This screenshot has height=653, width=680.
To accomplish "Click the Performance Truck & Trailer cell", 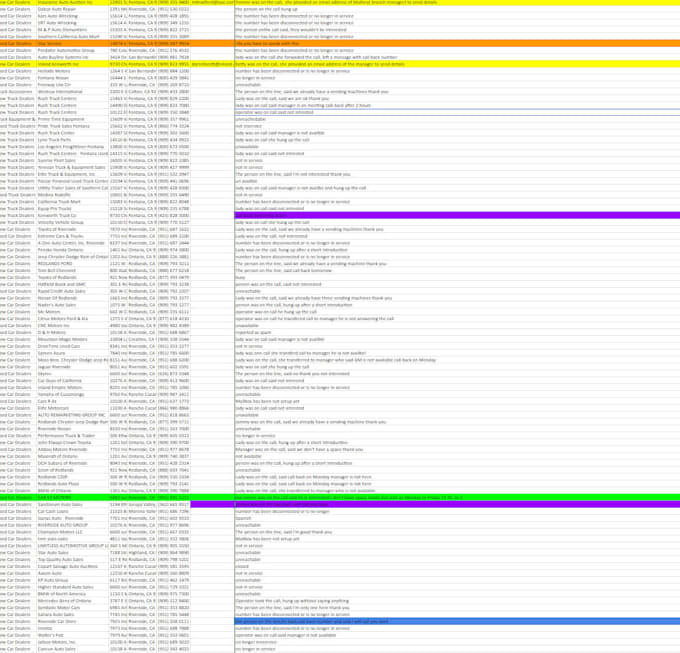I will coord(72,436).
